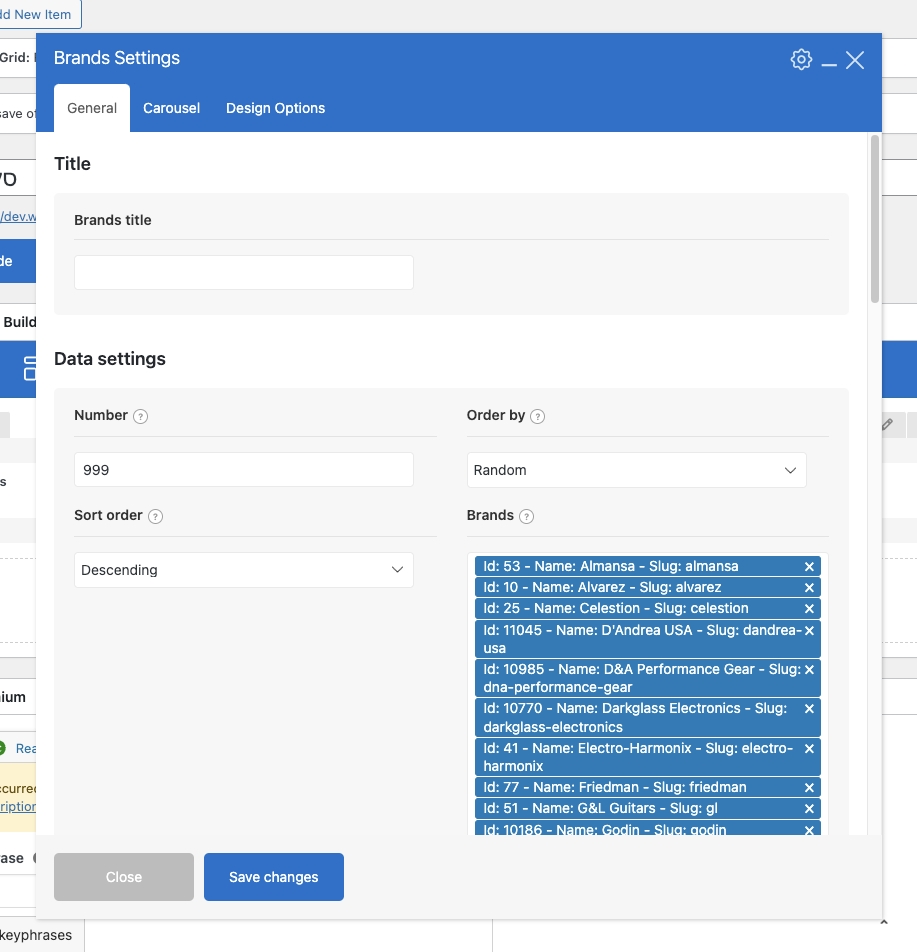Remove the Darkglass Electronics brand tag
Screen dimensions: 917x952
(809, 709)
